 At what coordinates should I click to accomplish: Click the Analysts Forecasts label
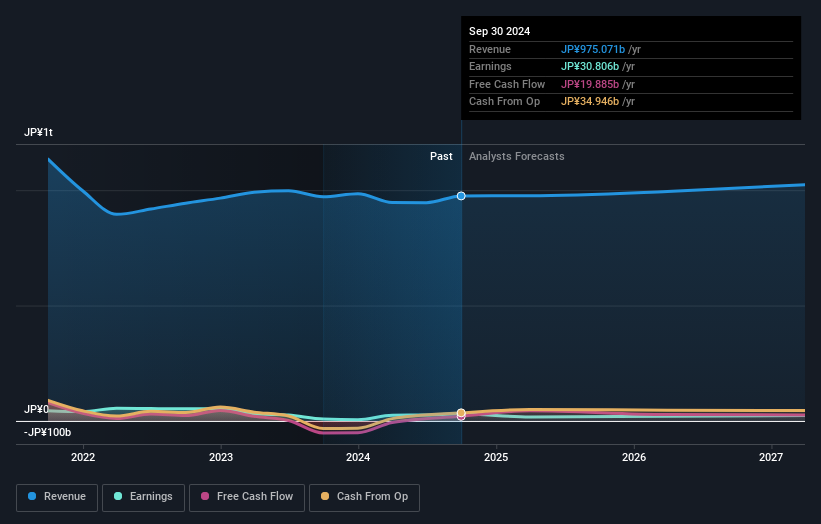tap(516, 157)
